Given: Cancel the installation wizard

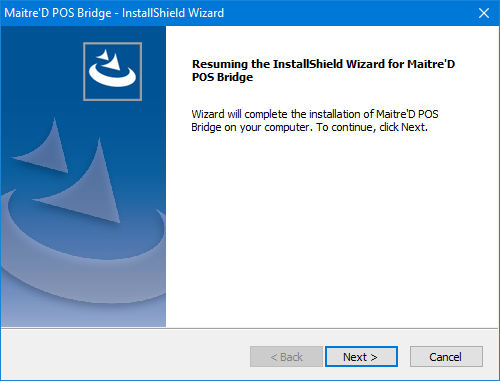Looking at the screenshot, I should pyautogui.click(x=446, y=357).
